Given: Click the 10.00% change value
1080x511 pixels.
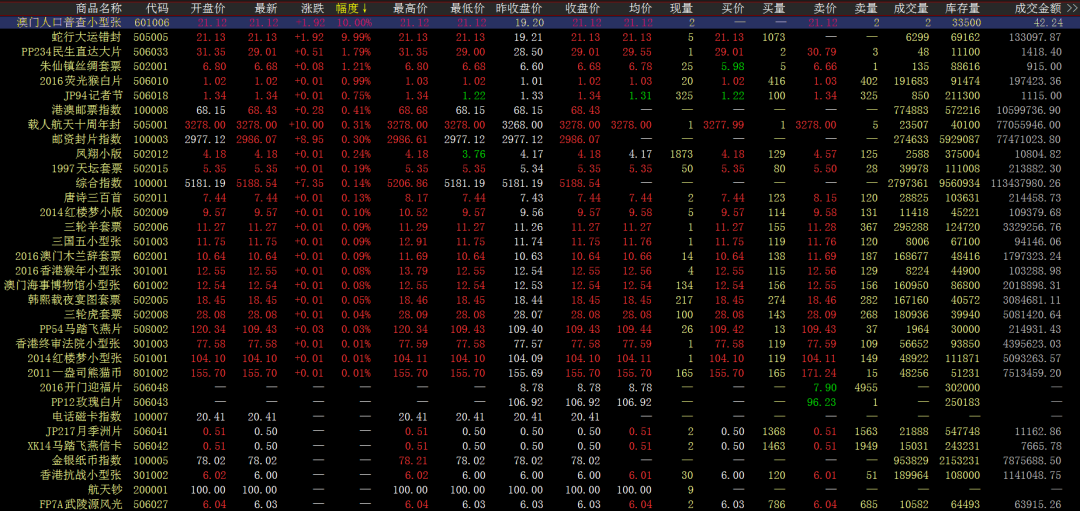Looking at the screenshot, I should tap(355, 23).
